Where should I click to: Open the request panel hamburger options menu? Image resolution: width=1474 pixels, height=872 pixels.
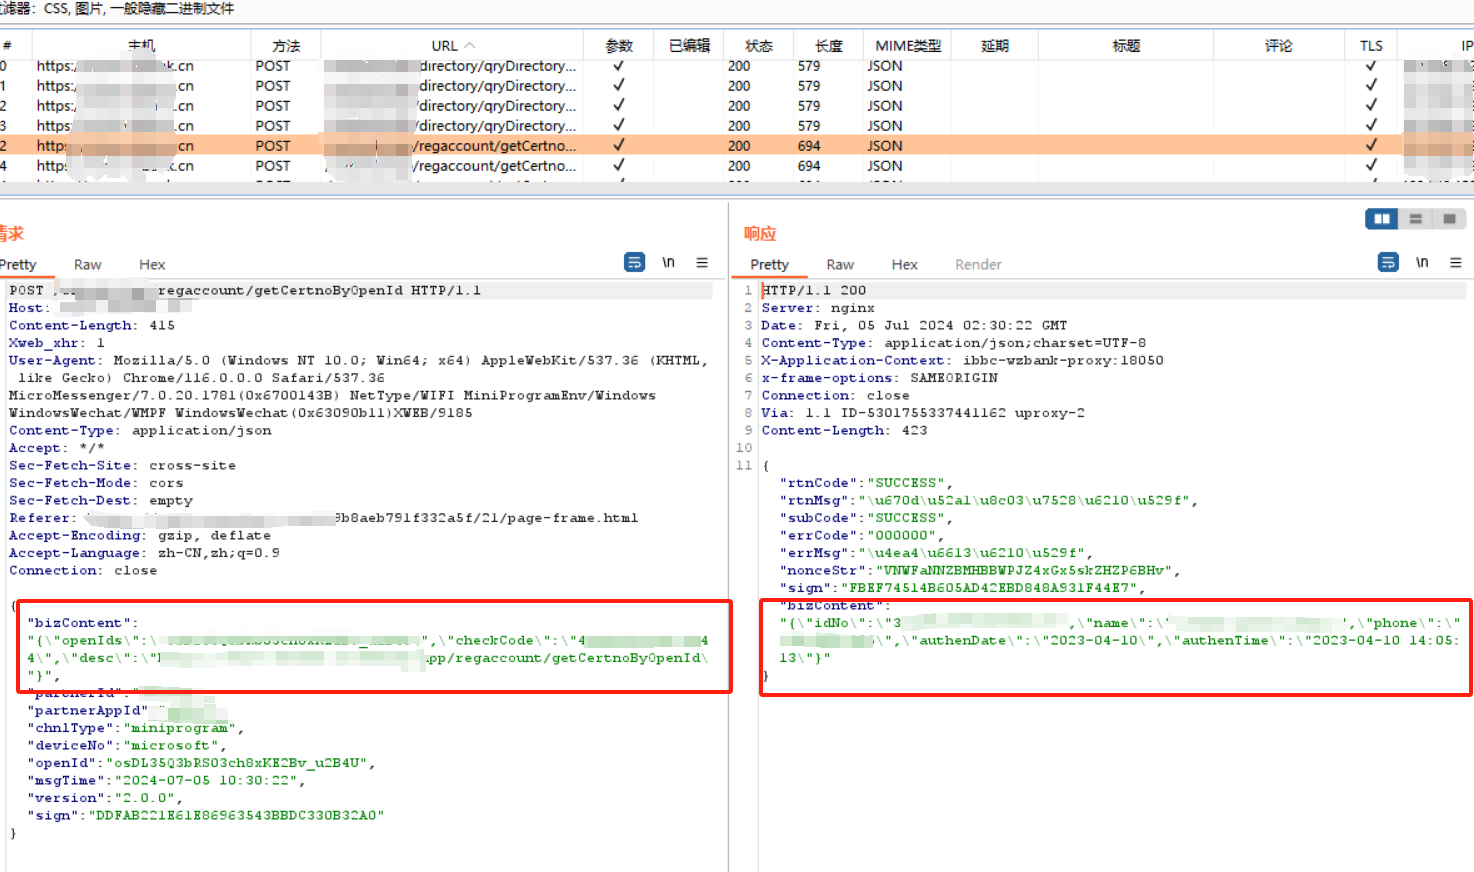click(x=702, y=262)
